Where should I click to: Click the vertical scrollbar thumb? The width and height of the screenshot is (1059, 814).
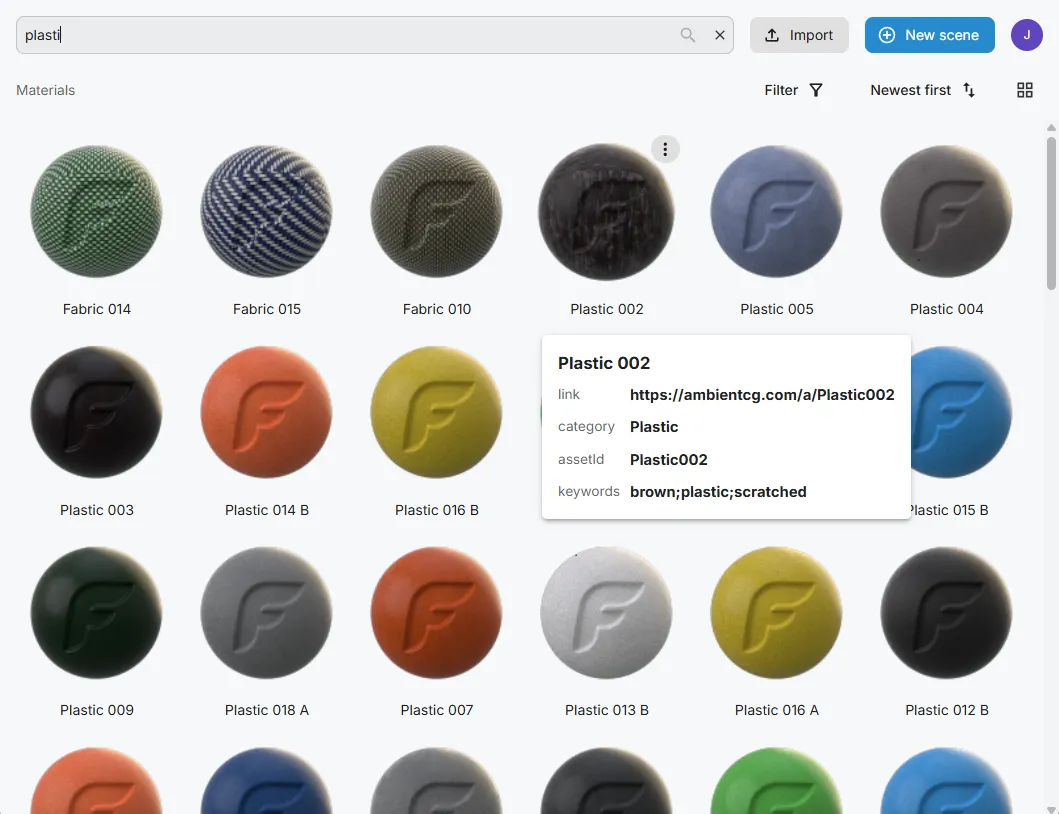pos(1051,210)
